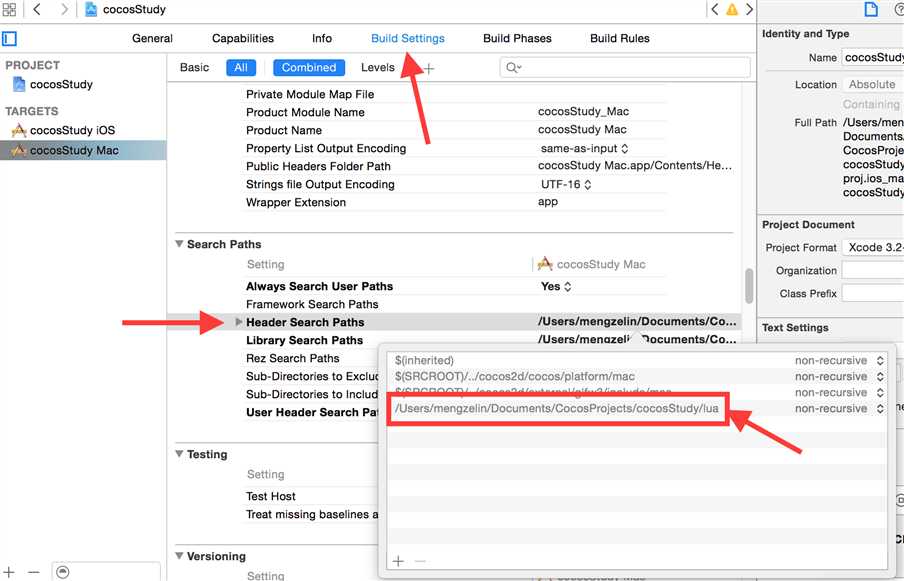Jump to next issue arrow
Screen dimensions: 904x581
[x=749, y=9]
